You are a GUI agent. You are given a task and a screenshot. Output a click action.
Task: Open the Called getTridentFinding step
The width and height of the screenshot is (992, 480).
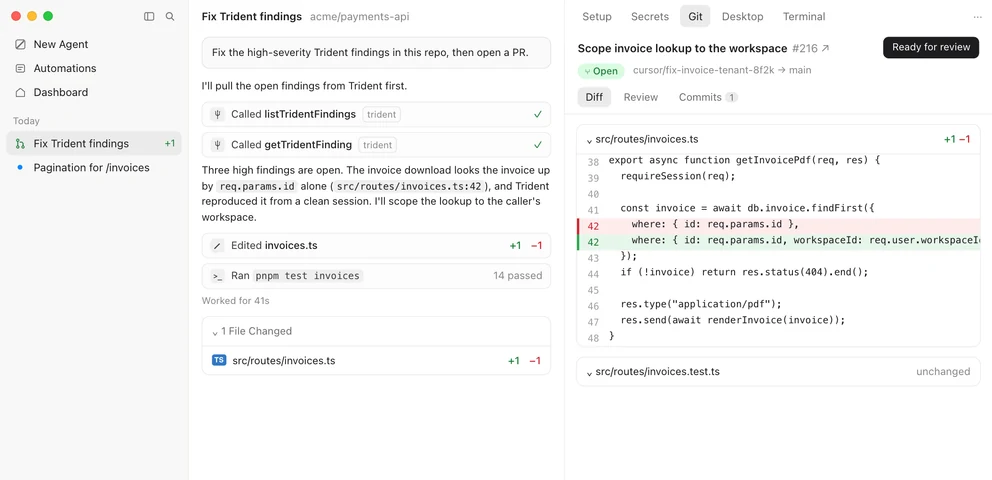coord(376,145)
